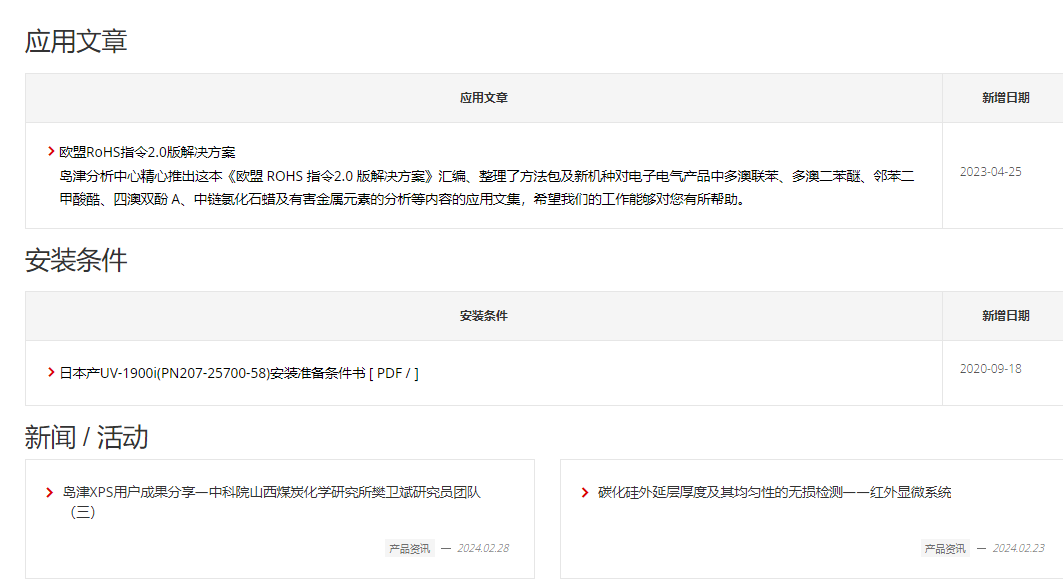Click the 2024.02.23 news date

pos(1018,548)
